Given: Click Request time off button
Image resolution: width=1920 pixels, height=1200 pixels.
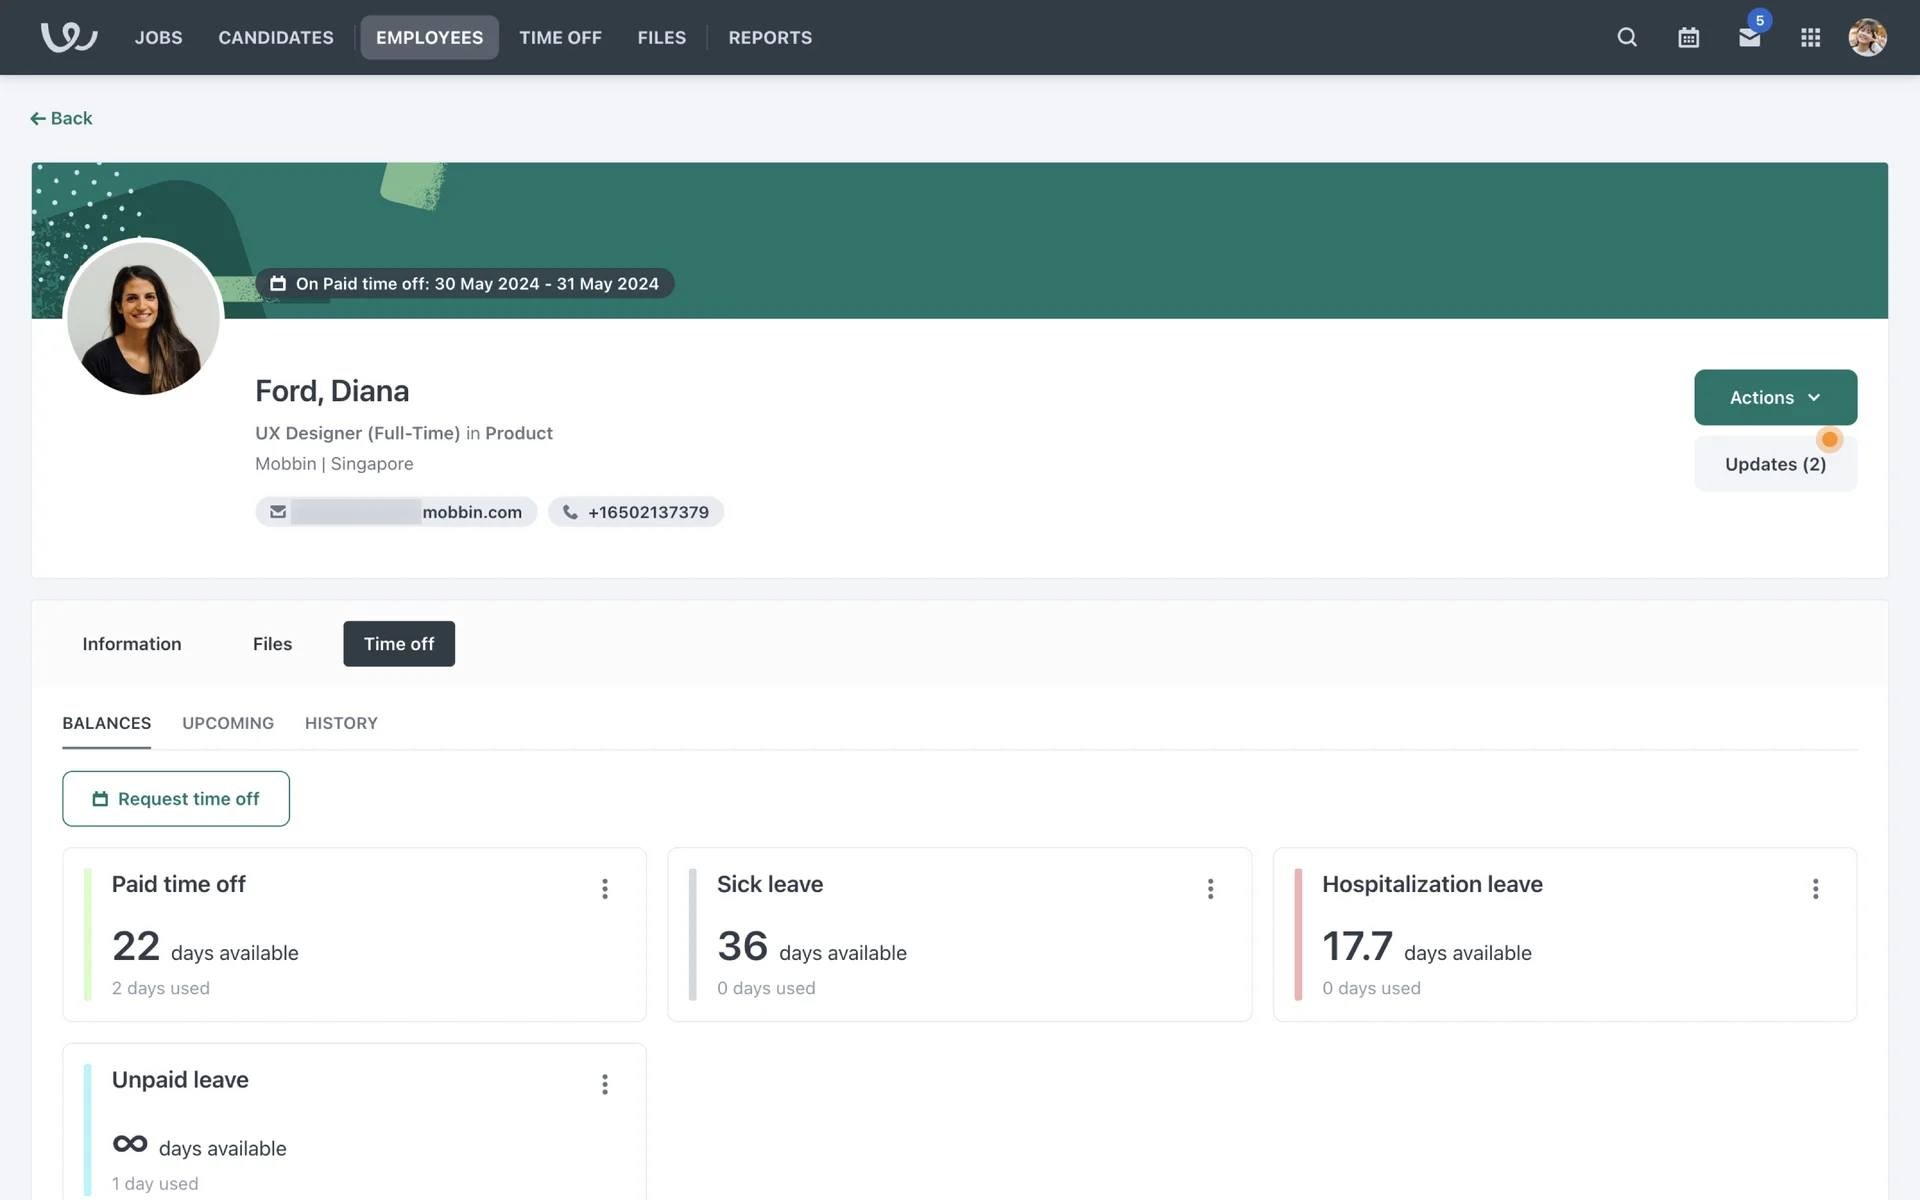Looking at the screenshot, I should pos(176,798).
